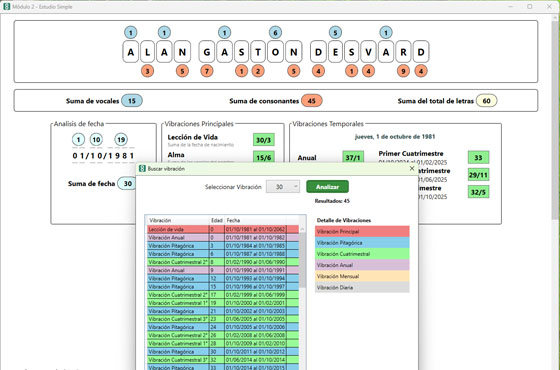
Task: Select the Vibración Mensual legend color
Action: click(362, 276)
